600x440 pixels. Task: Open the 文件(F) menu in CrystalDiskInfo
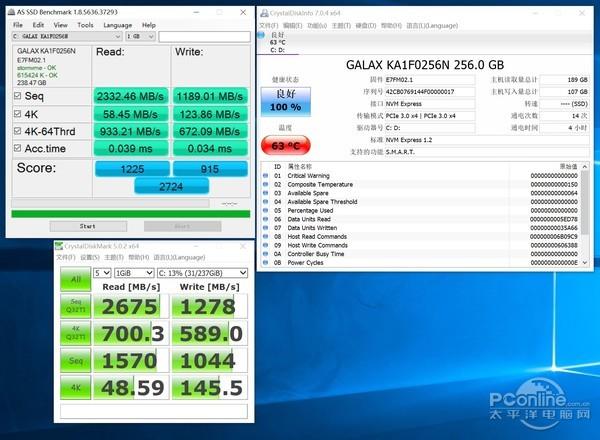(268, 25)
